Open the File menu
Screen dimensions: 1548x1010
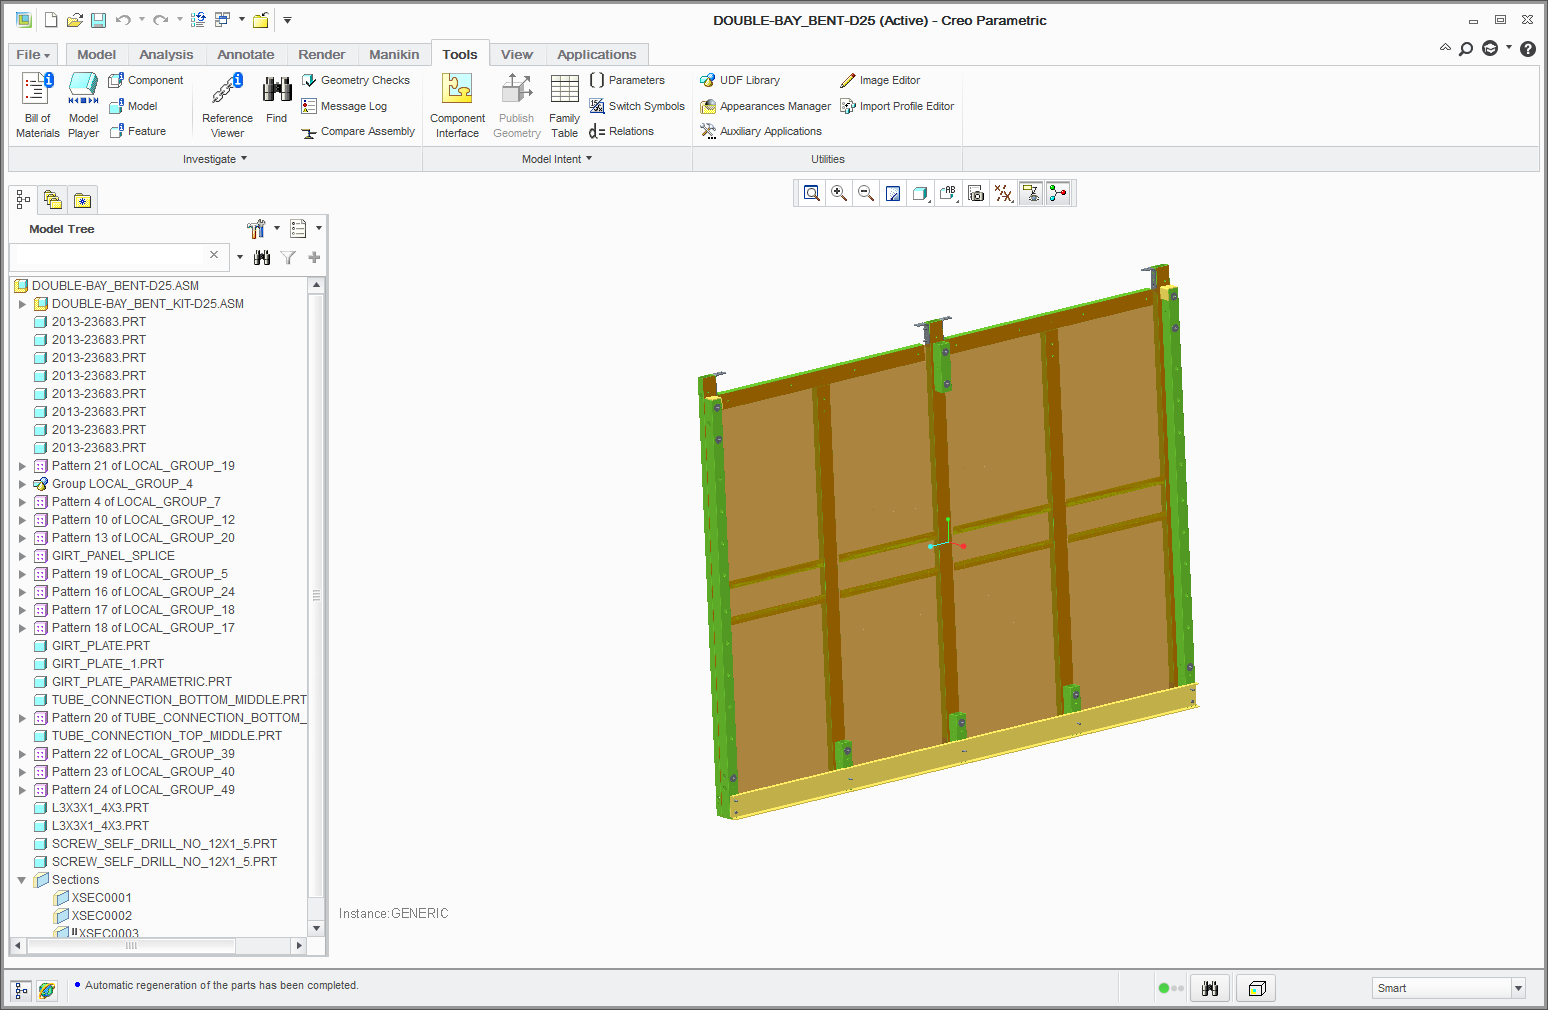(32, 54)
